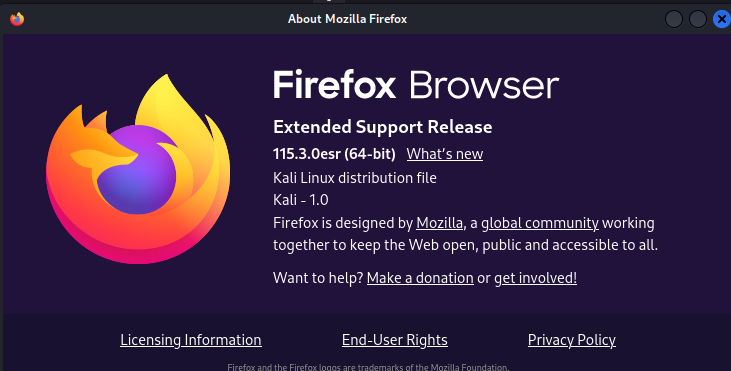Open the global community link
The image size is (731, 371).
540,223
